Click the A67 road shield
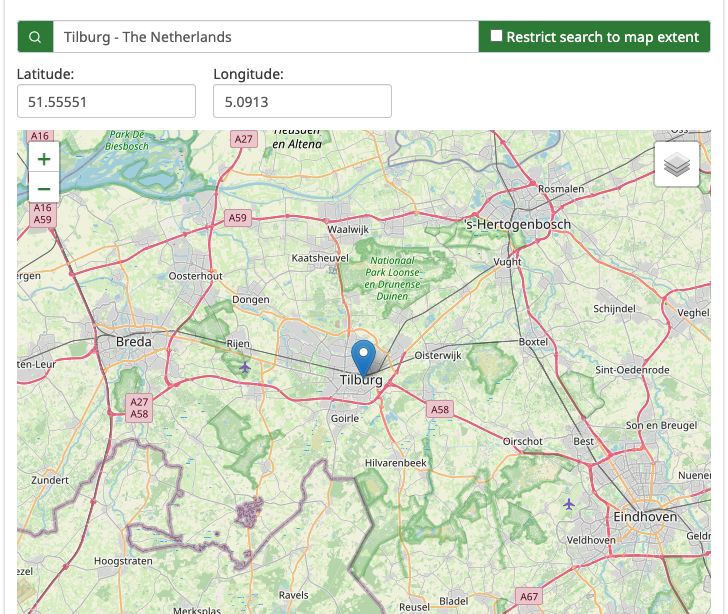Screen dimensions: 728x614 tap(529, 596)
